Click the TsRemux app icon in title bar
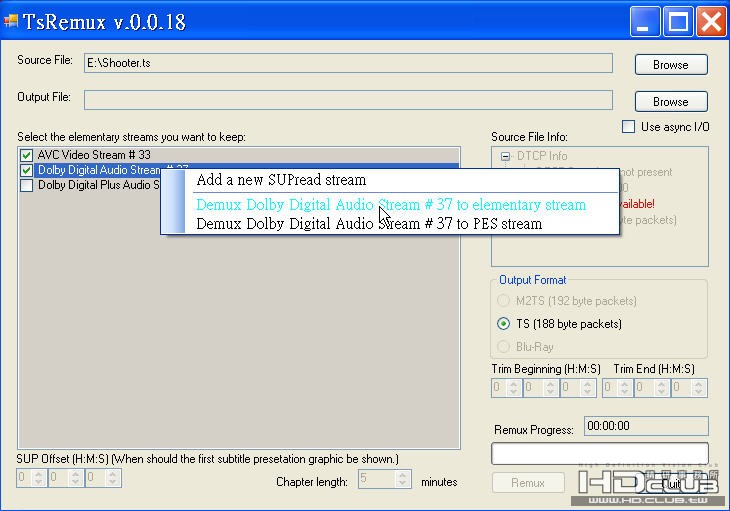 pos(10,21)
